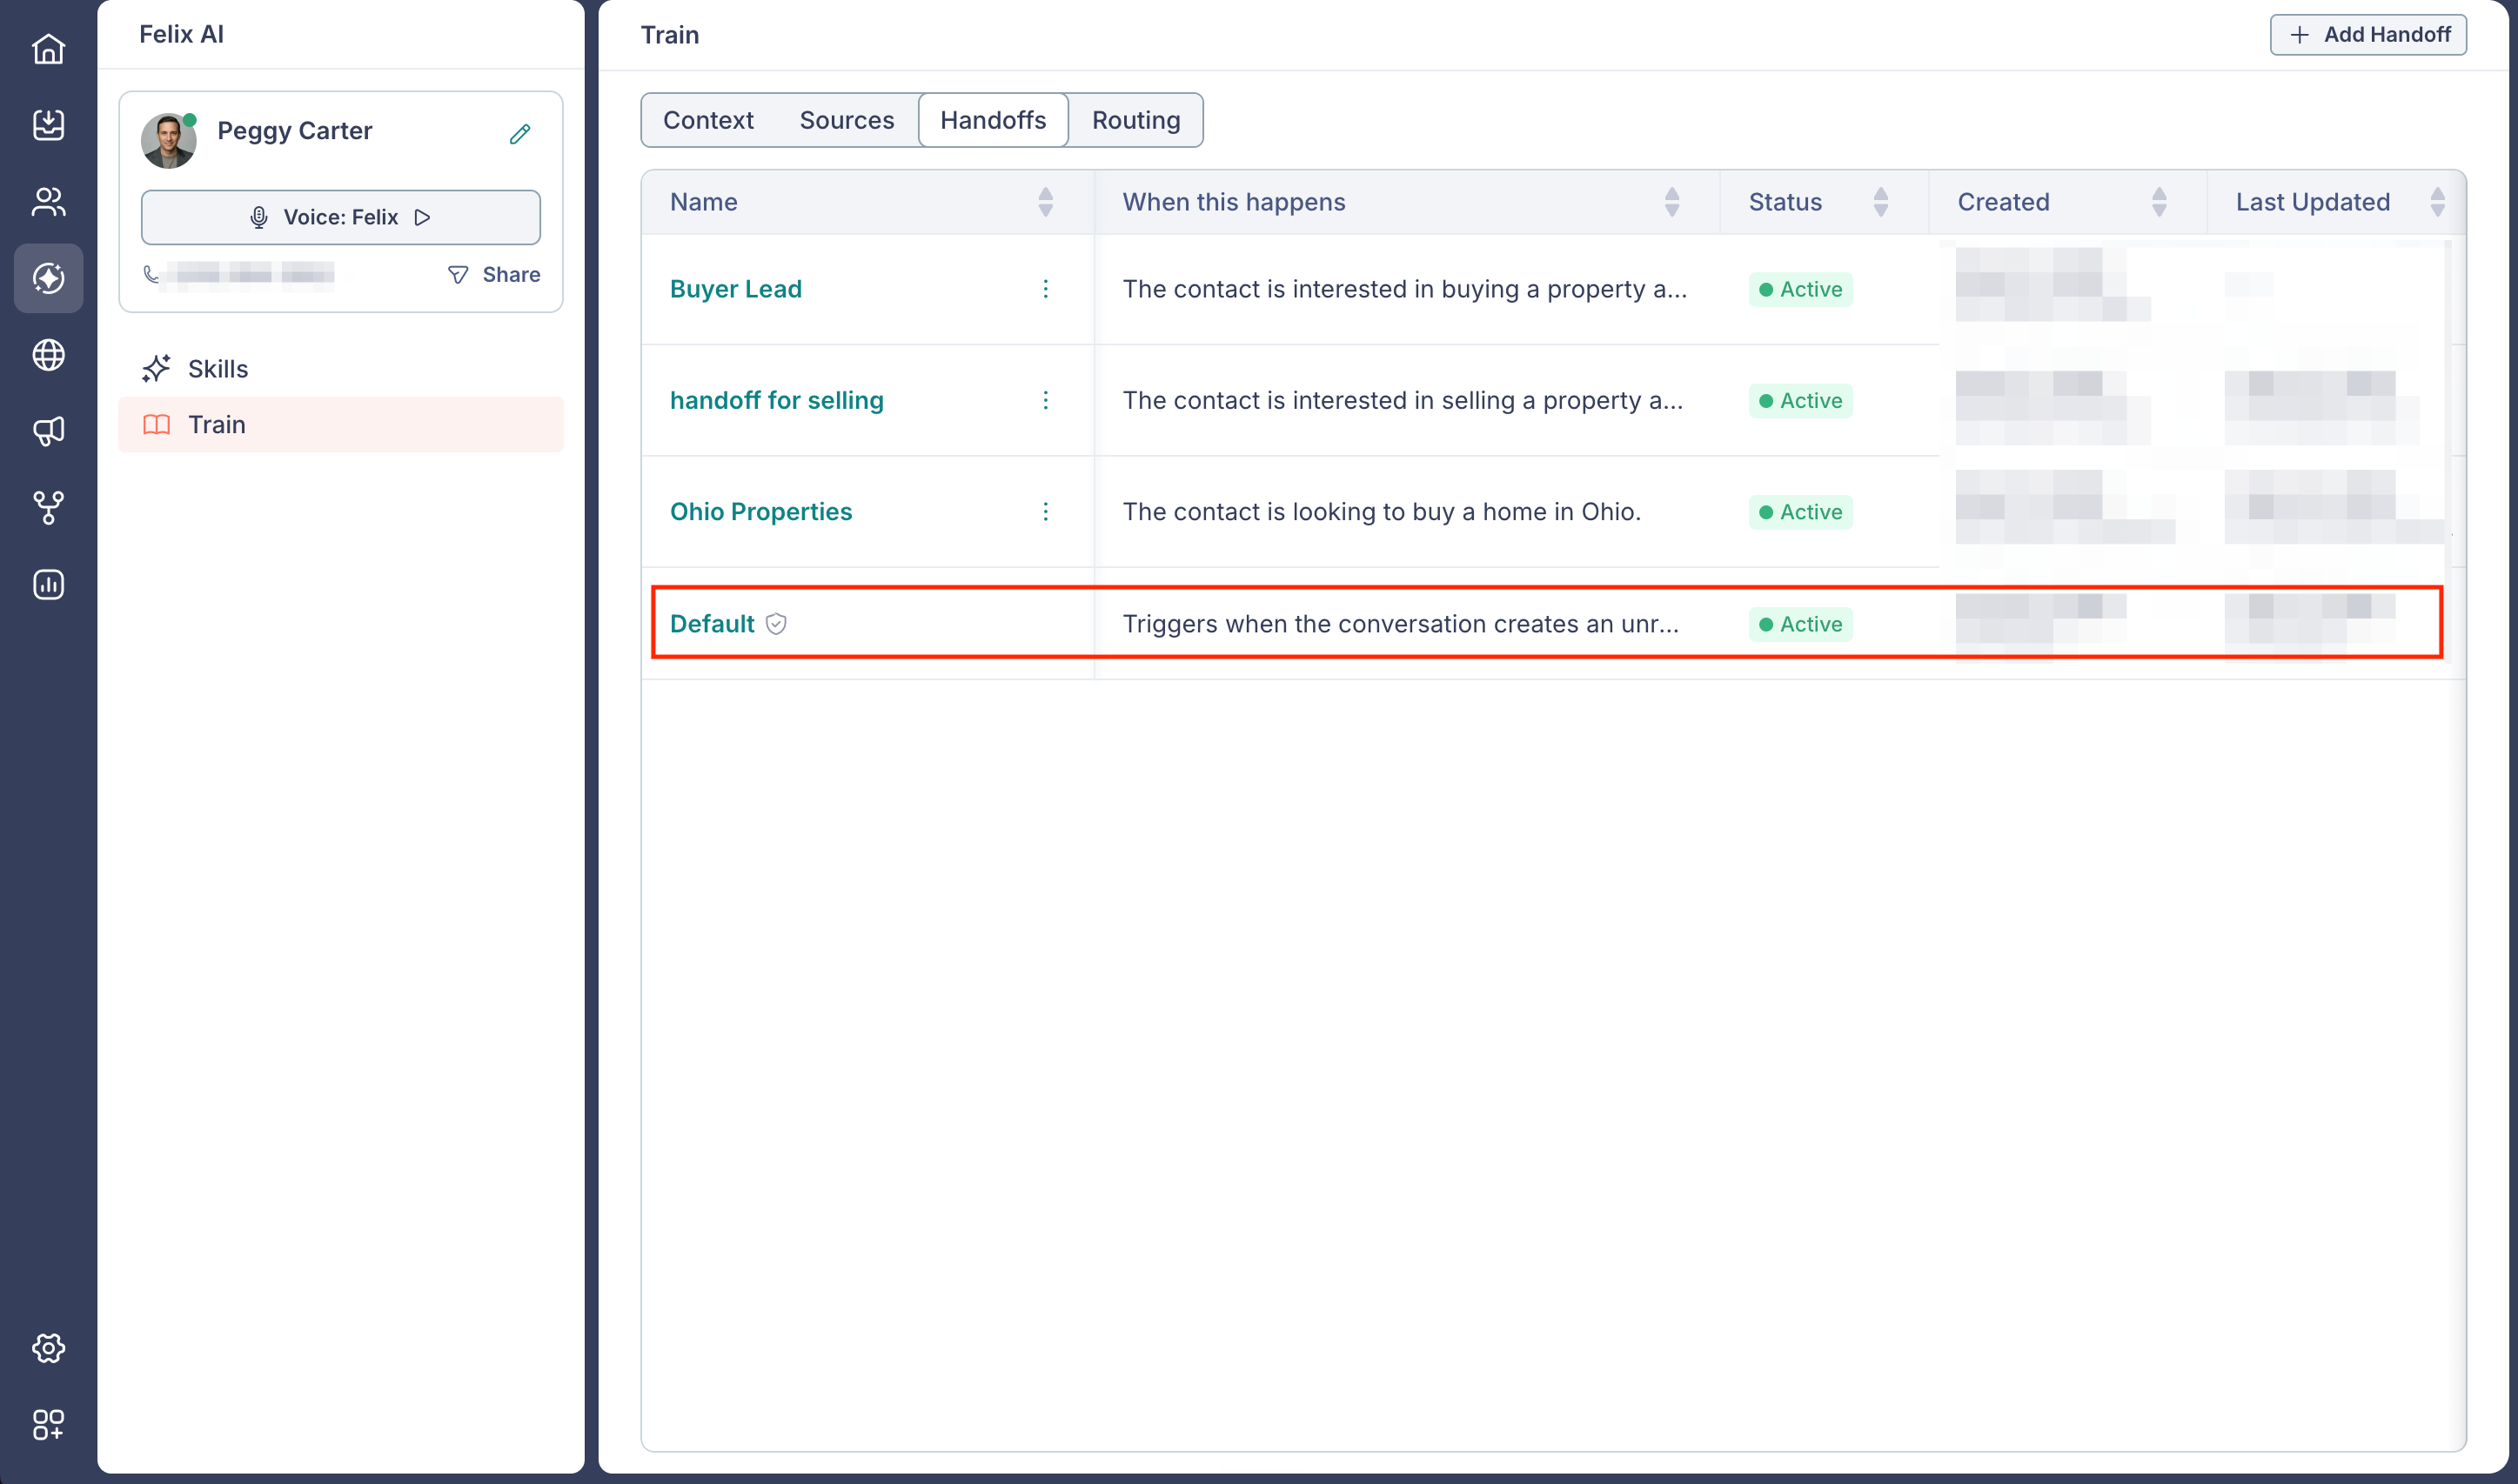Click the globe icon in sidebar
The image size is (2518, 1484).
click(48, 355)
